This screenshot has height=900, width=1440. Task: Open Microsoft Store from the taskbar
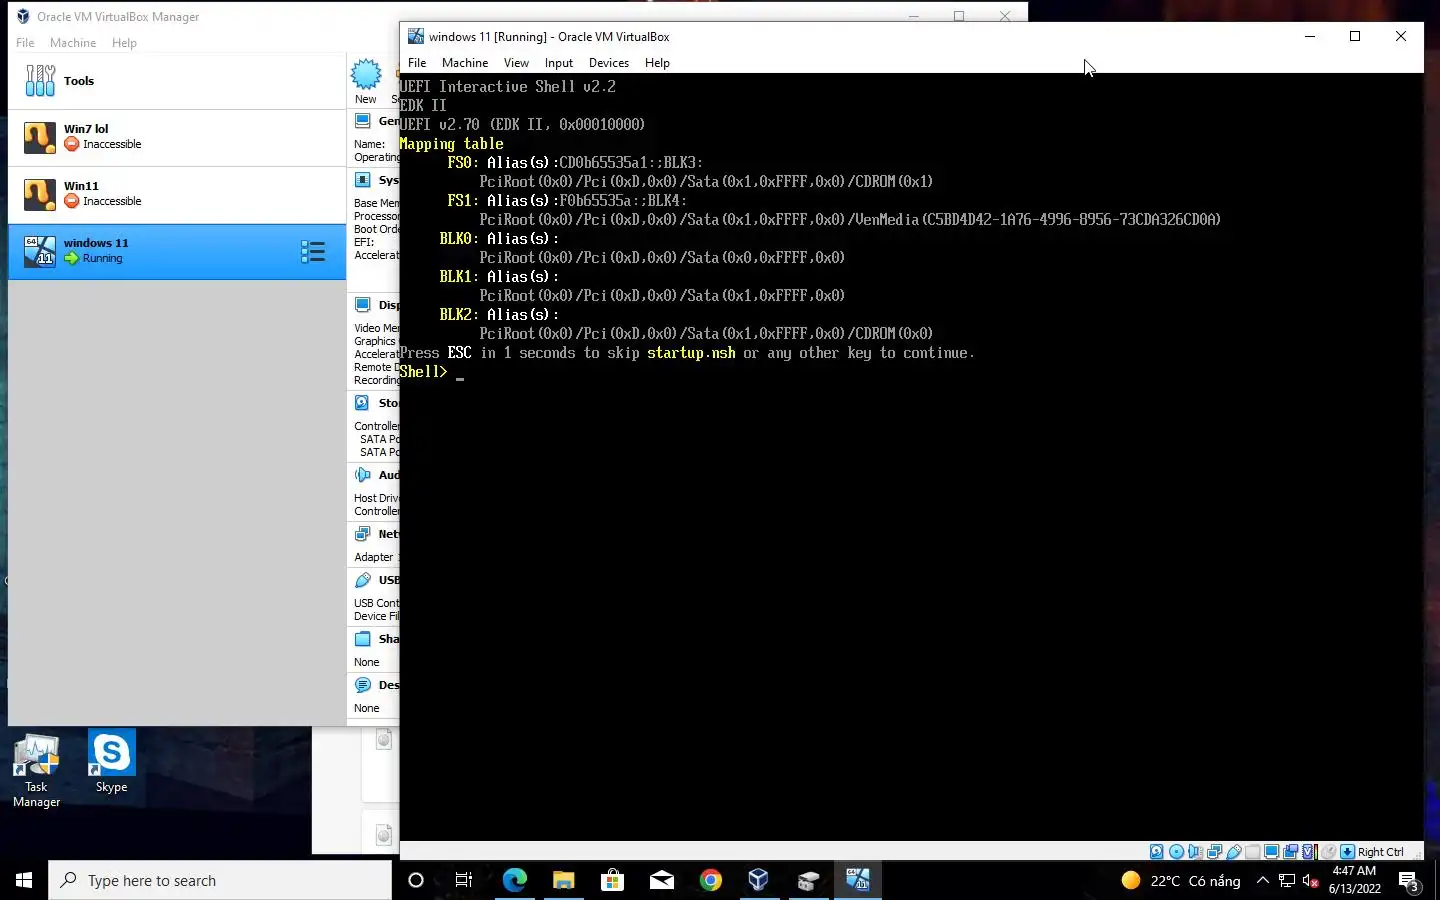(612, 880)
